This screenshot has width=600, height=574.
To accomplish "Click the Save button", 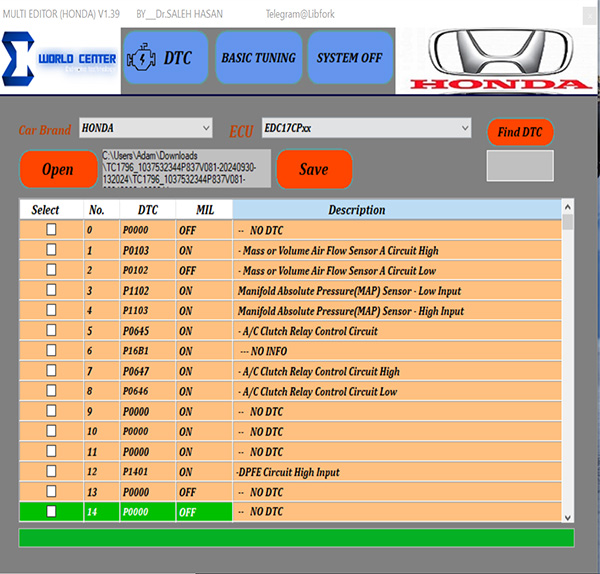I will pos(314,169).
